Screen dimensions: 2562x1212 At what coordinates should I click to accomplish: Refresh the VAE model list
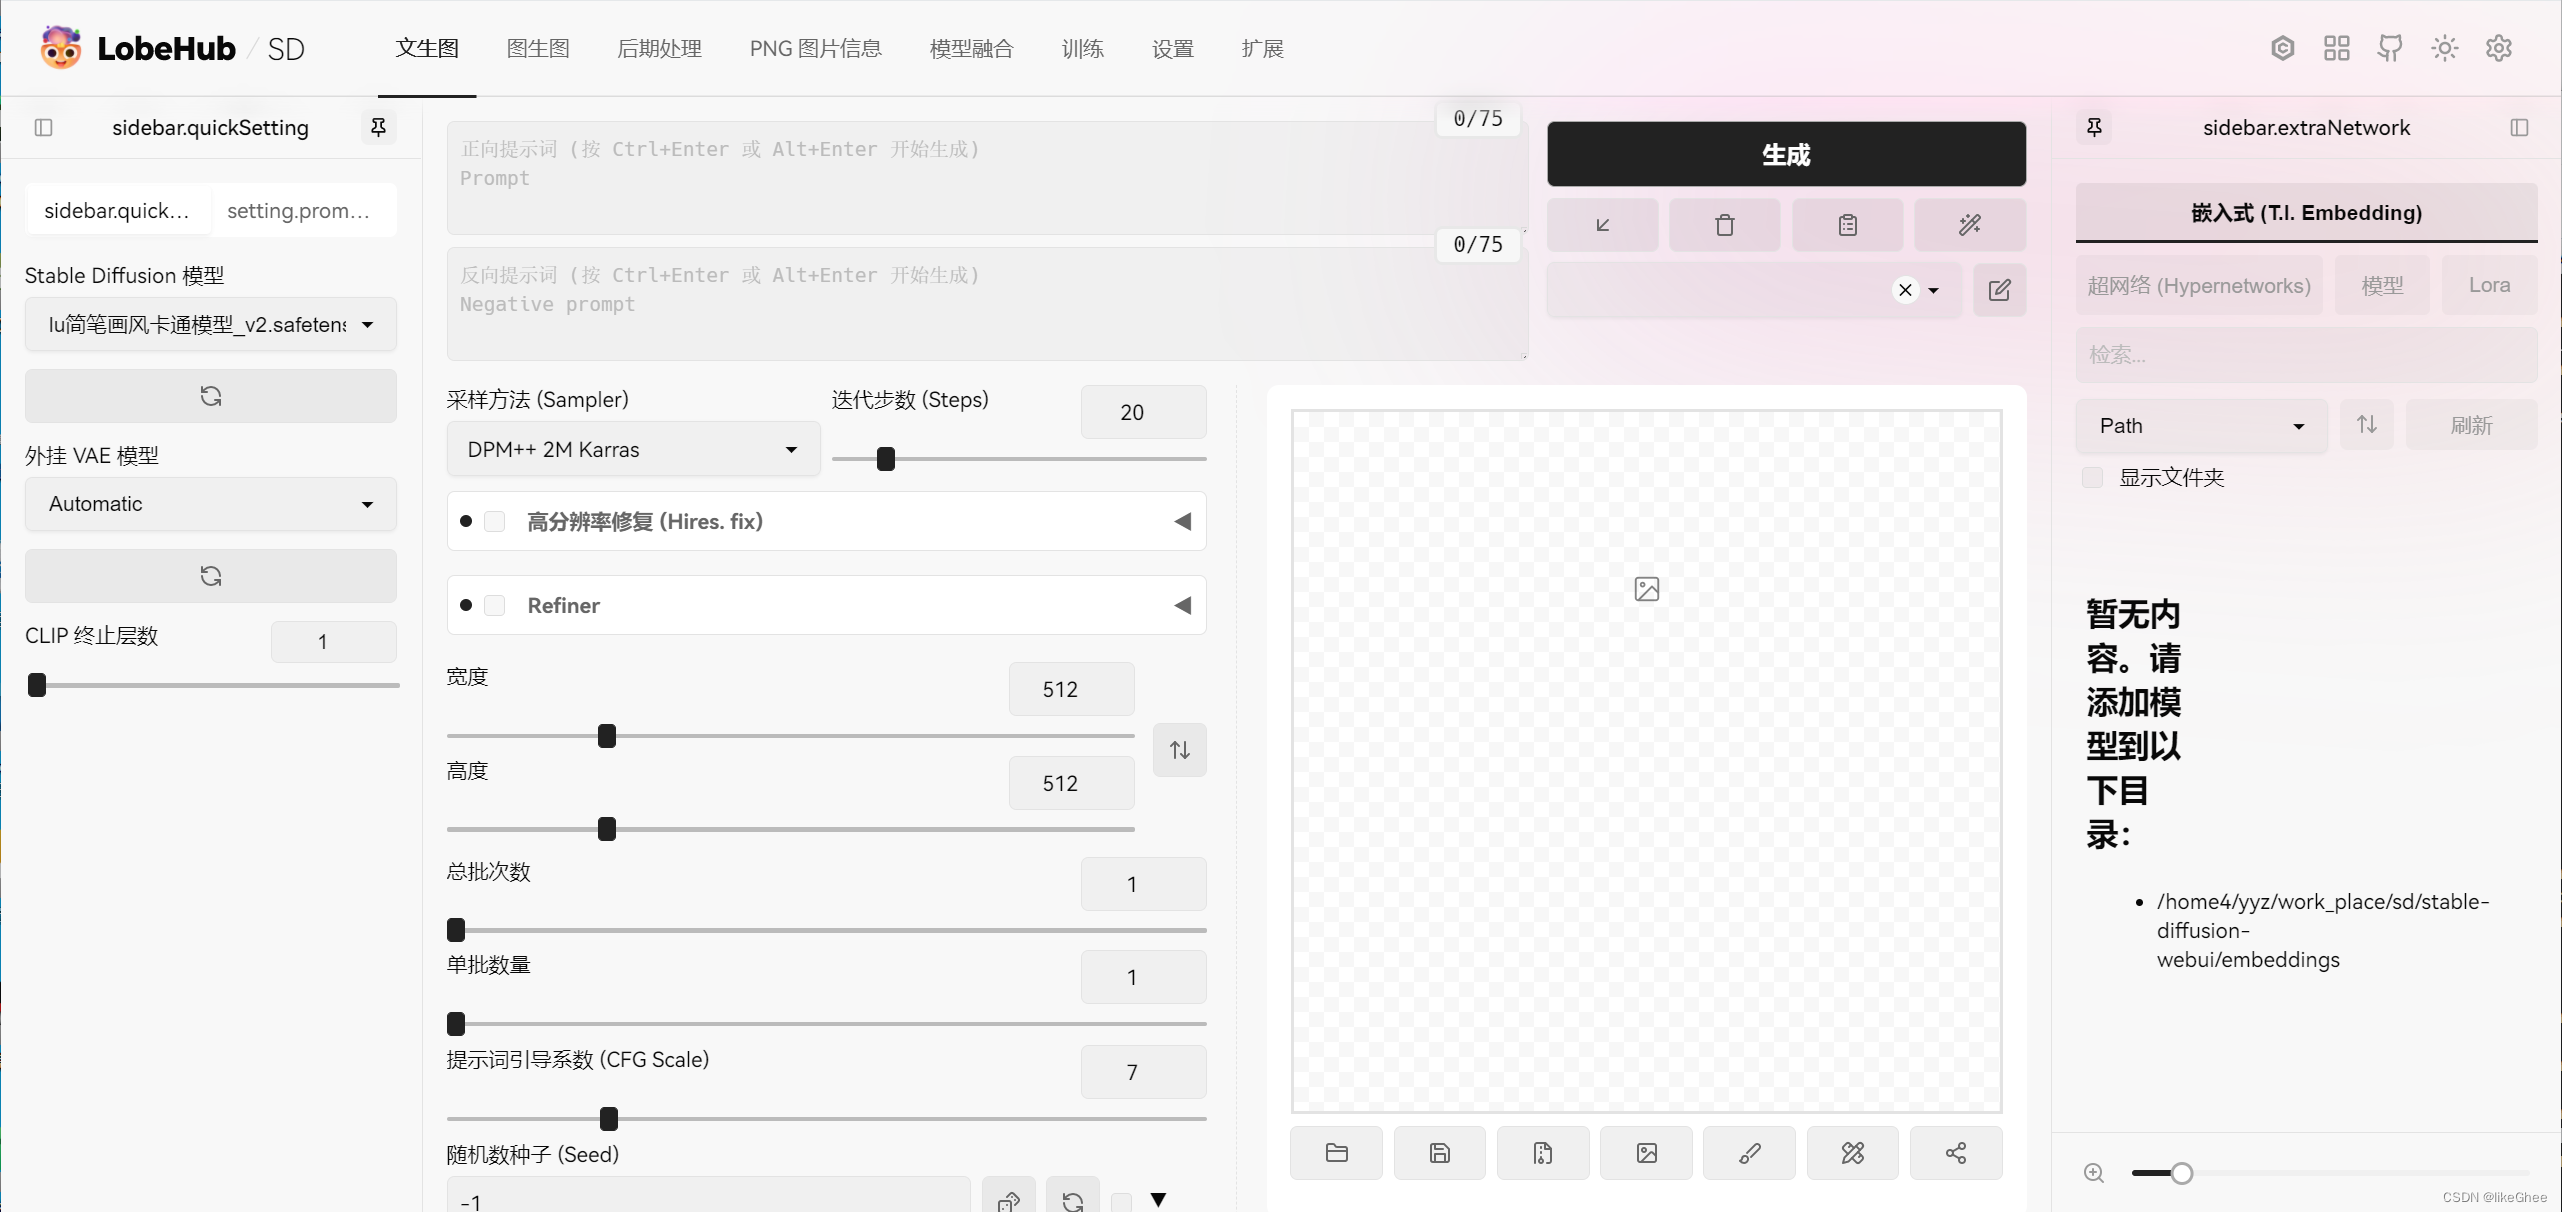[210, 576]
